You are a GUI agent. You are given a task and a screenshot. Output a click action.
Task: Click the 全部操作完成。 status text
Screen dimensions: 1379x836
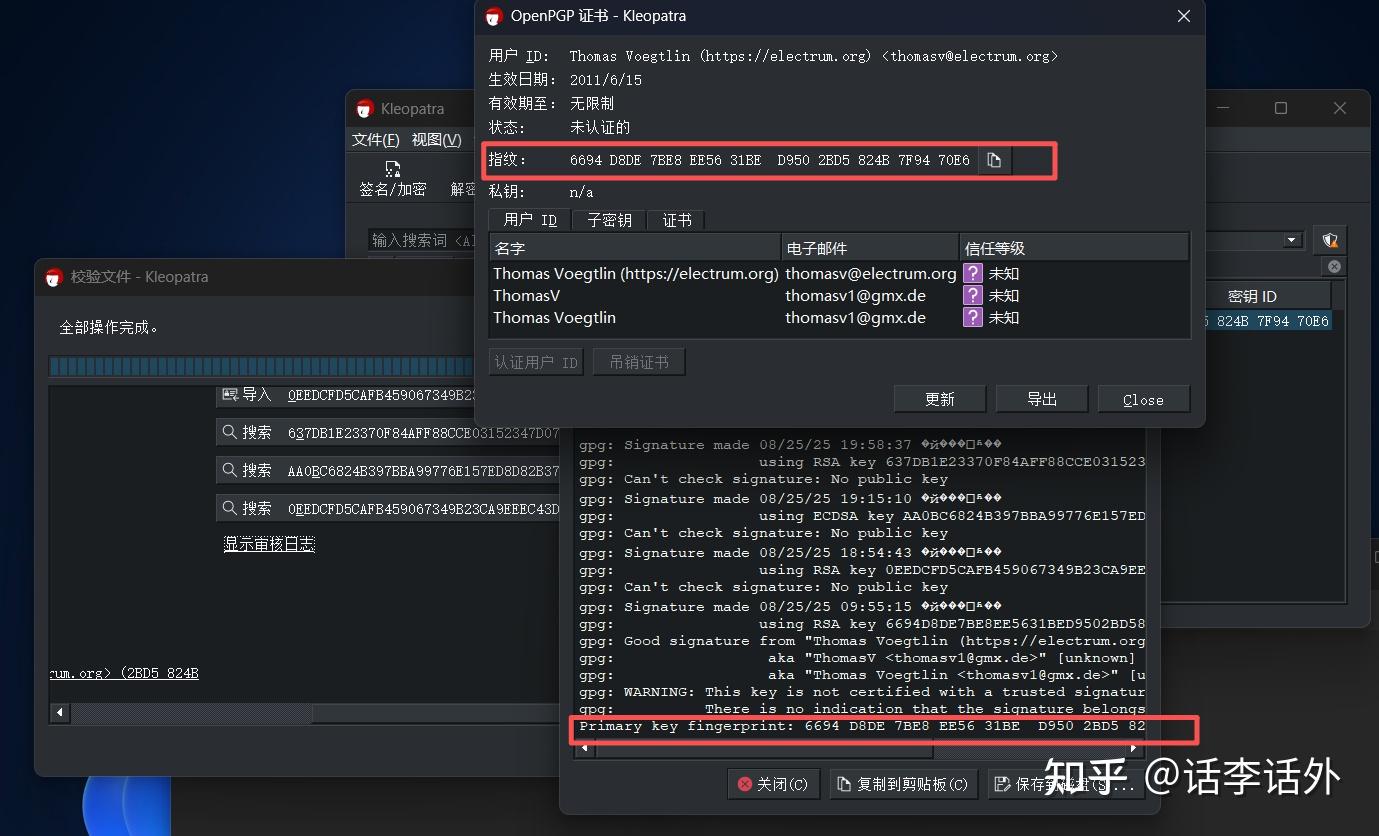(109, 327)
